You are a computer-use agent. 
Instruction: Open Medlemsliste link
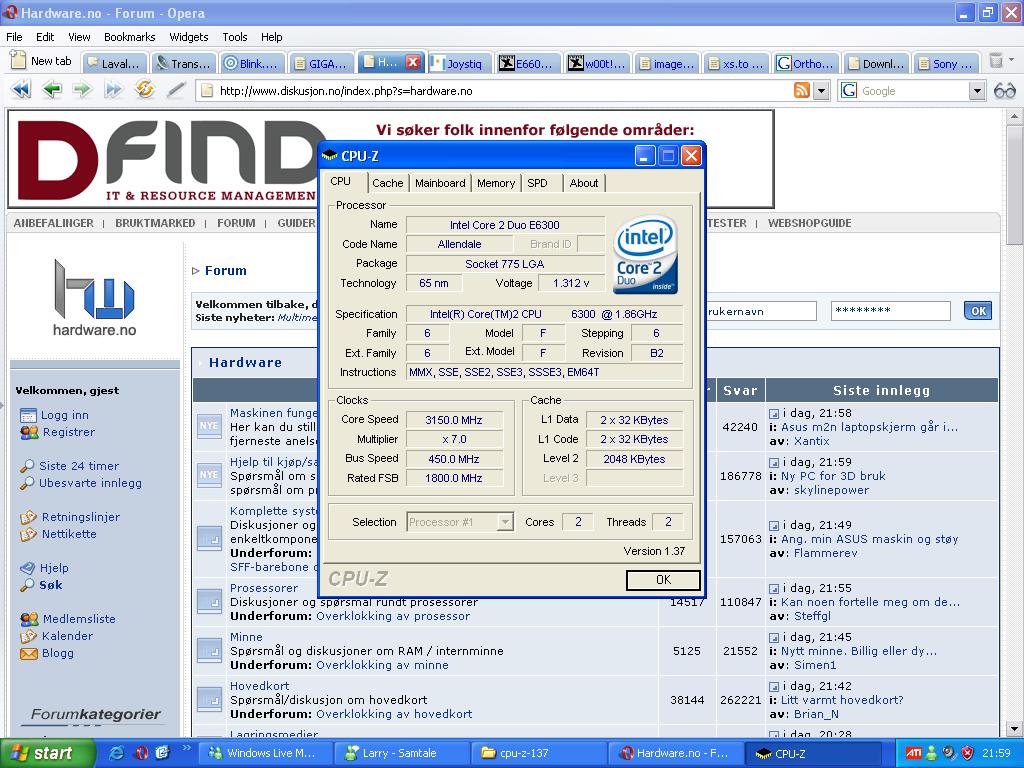79,618
